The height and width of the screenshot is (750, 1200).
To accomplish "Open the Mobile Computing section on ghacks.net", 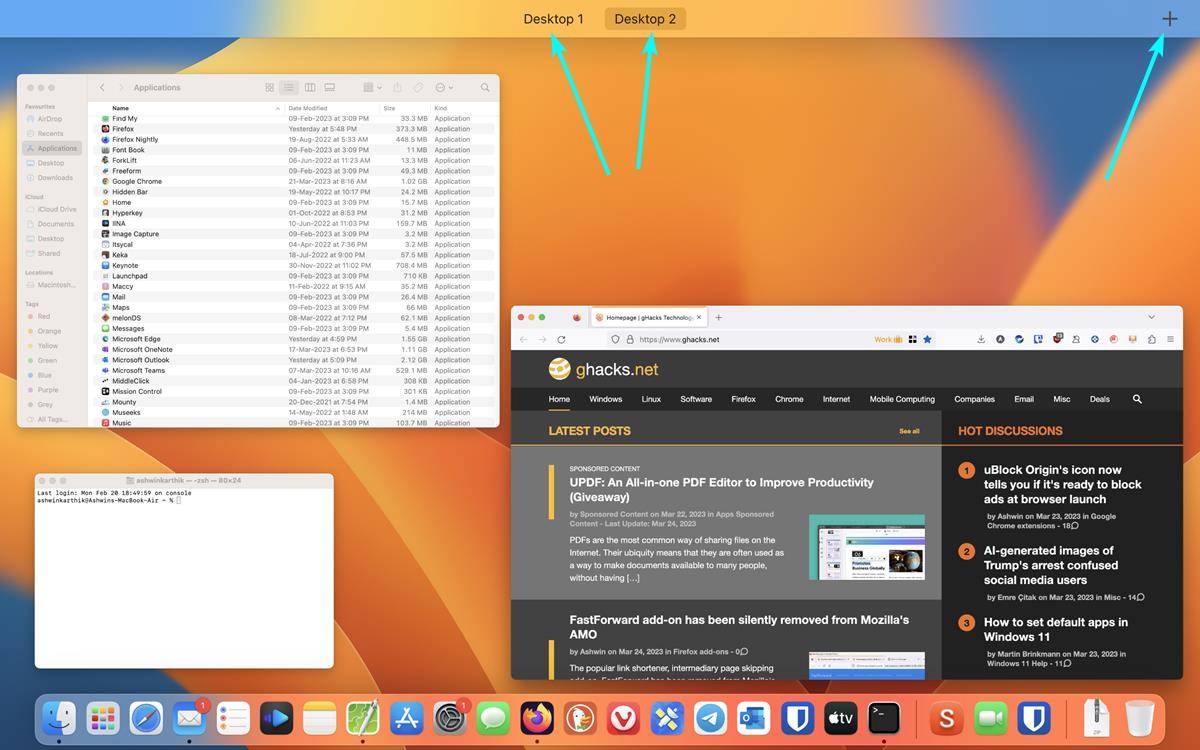I will [901, 398].
